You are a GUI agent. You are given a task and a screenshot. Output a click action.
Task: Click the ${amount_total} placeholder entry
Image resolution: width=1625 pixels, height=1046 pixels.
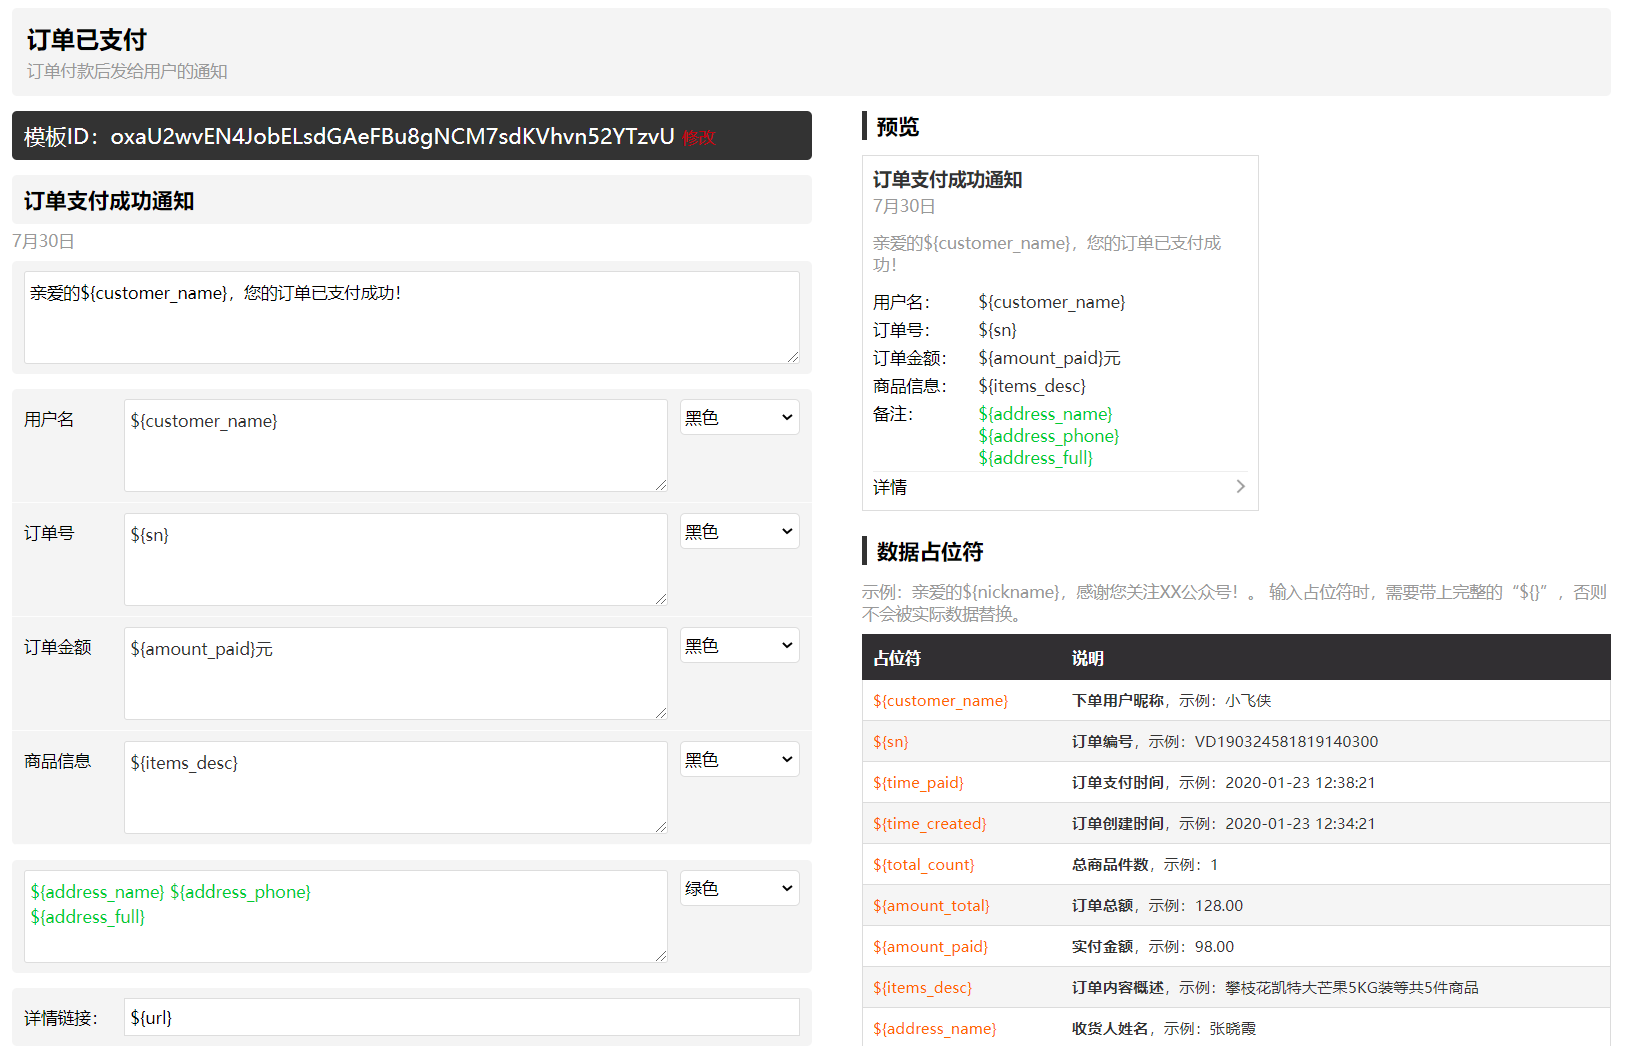click(931, 906)
